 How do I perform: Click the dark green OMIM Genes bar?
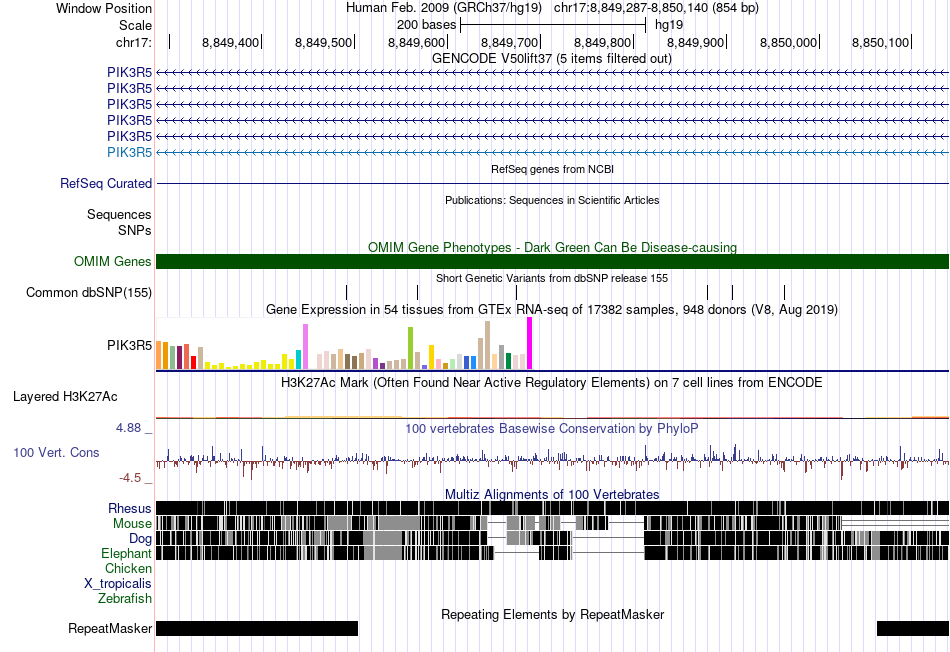(x=552, y=262)
